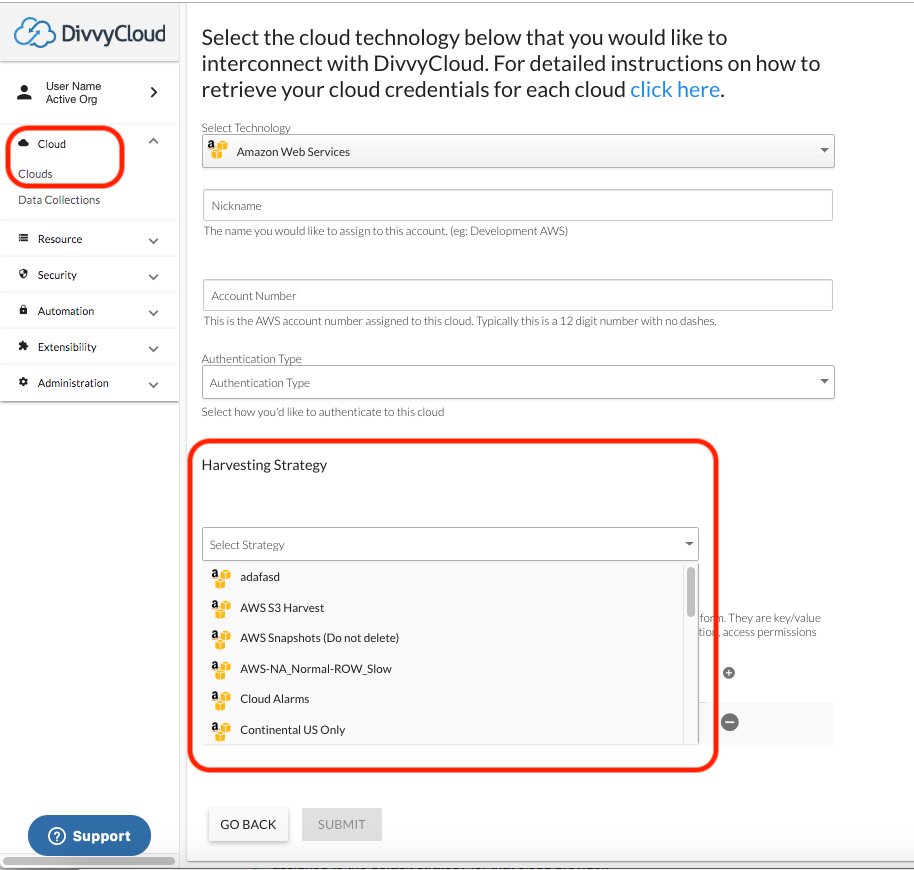Image resolution: width=914 pixels, height=870 pixels.
Task: Click the sidebar horizontal scrollbar
Action: click(x=89, y=861)
